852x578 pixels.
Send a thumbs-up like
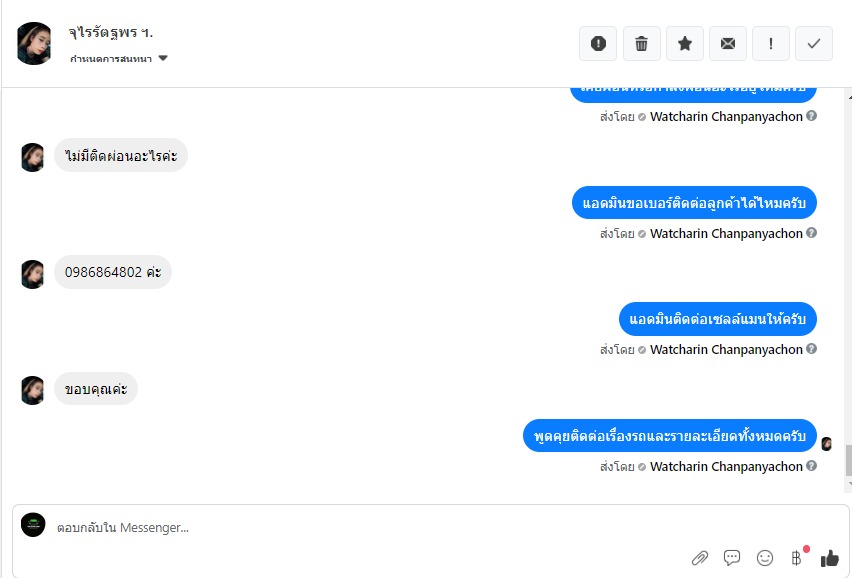830,557
